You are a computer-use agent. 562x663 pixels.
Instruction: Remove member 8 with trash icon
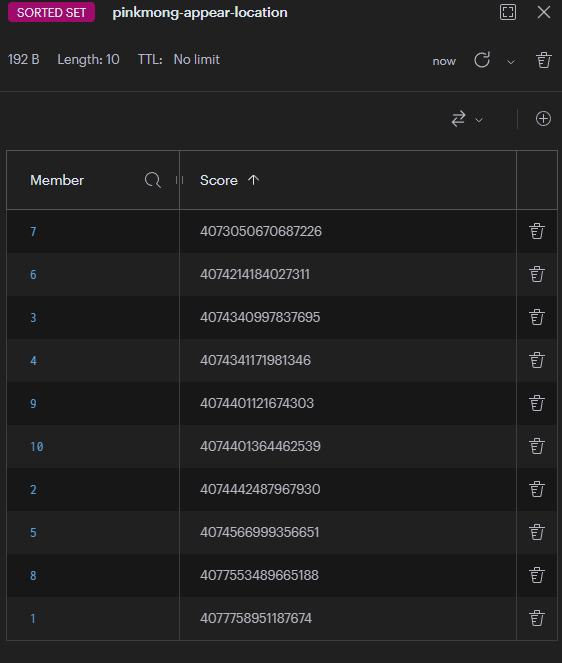[x=537, y=575]
